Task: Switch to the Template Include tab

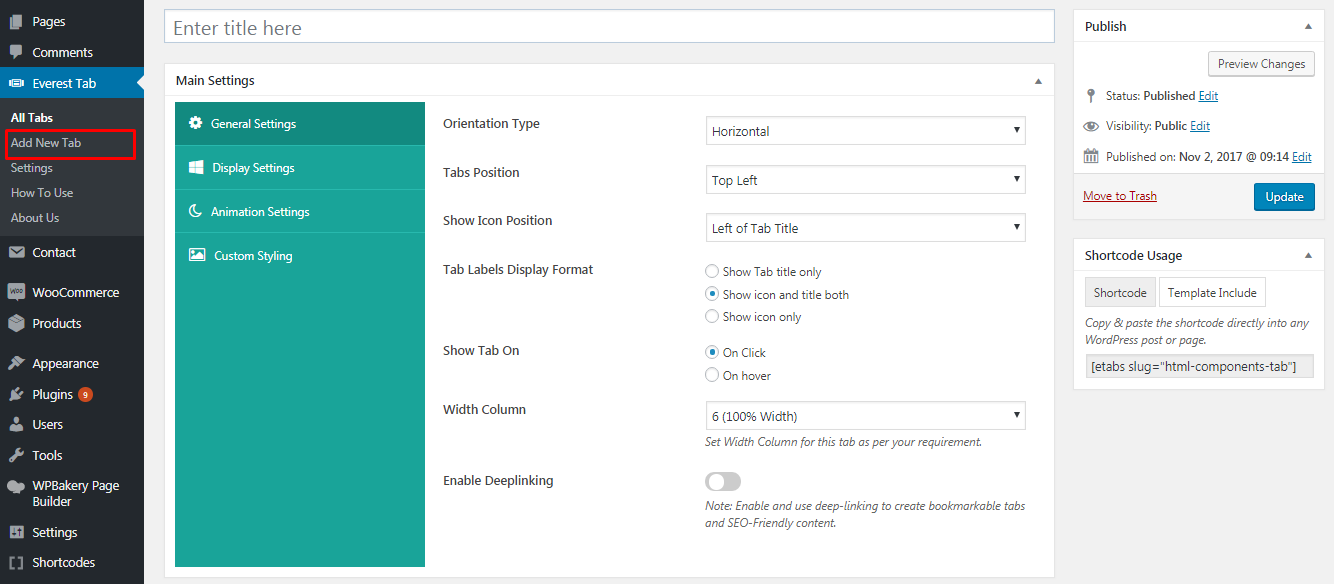Action: point(1212,293)
